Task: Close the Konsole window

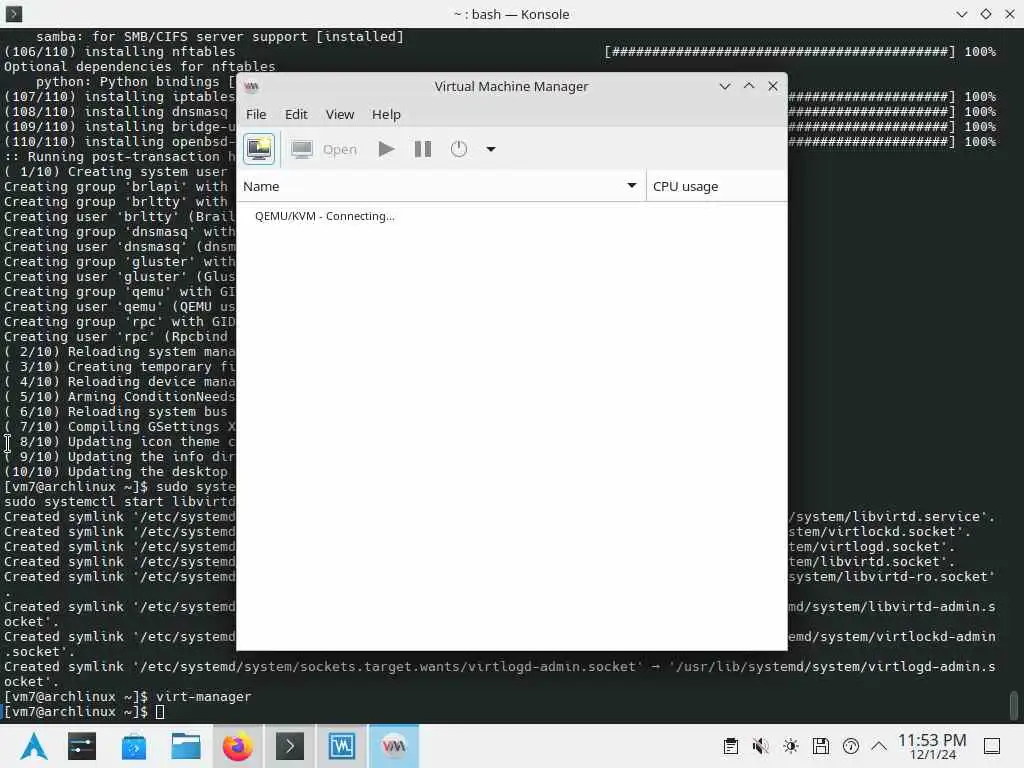Action: click(x=1010, y=14)
